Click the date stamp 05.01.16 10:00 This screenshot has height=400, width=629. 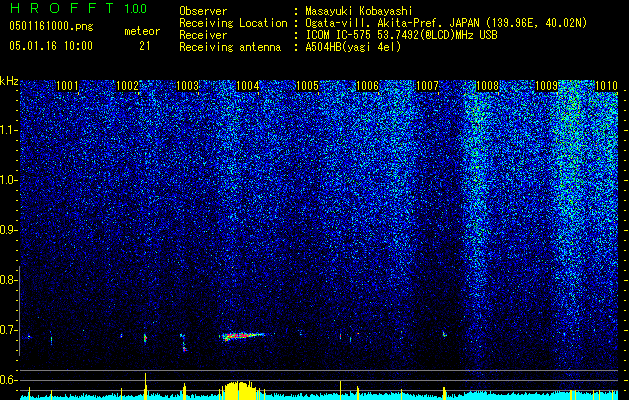51,46
